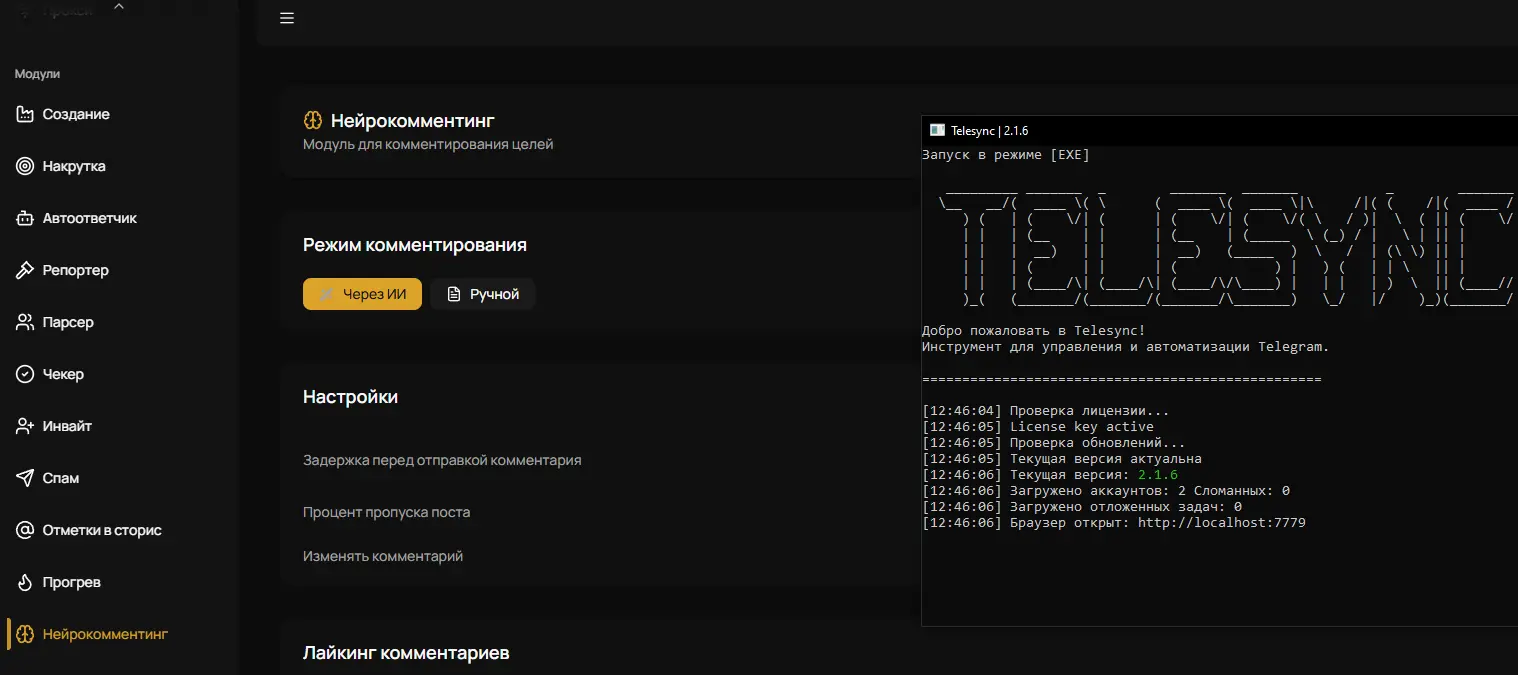1518x675 pixels.
Task: Click the Лайкинг комментариев heading
Action: tap(406, 653)
